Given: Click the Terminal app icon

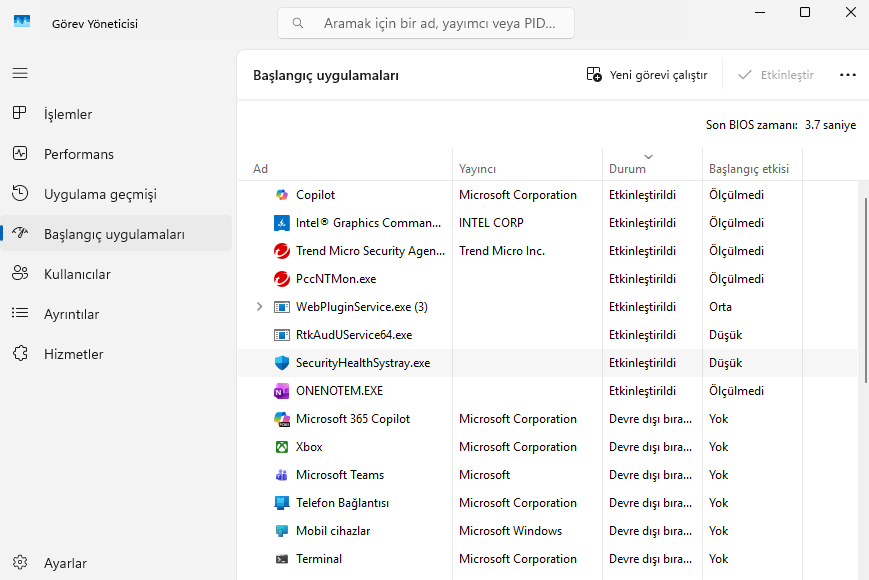Looking at the screenshot, I should point(282,559).
